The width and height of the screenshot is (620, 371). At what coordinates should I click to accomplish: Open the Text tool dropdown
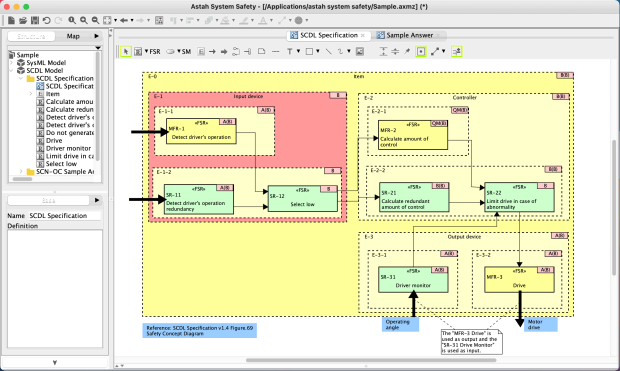tap(298, 51)
